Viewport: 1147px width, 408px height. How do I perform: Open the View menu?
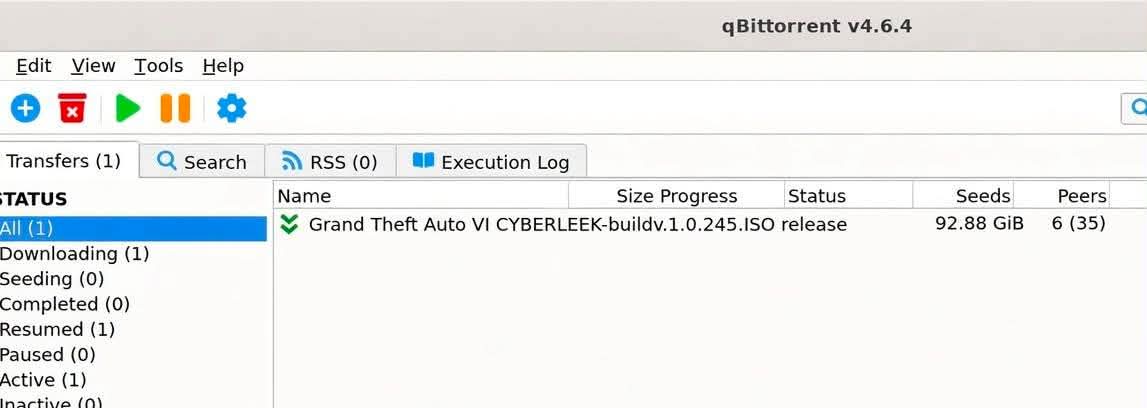click(x=93, y=66)
